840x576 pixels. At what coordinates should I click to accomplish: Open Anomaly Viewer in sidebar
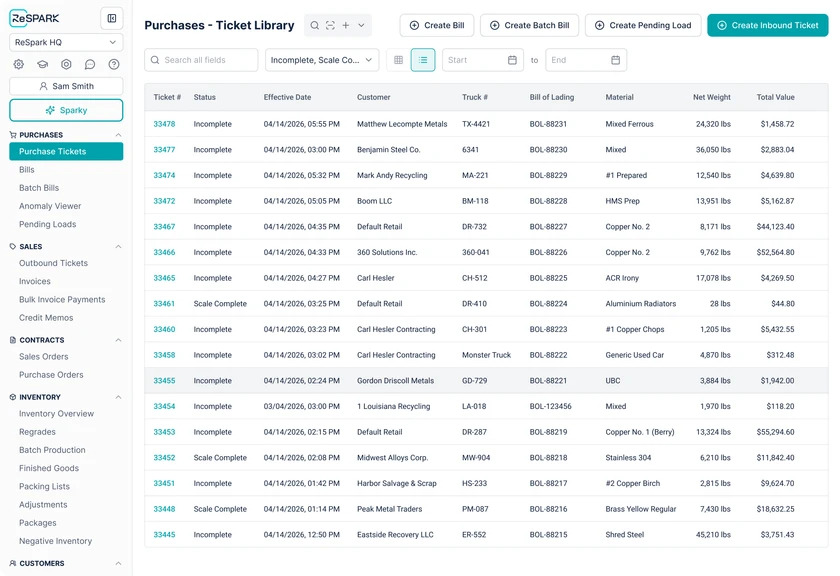(50, 206)
